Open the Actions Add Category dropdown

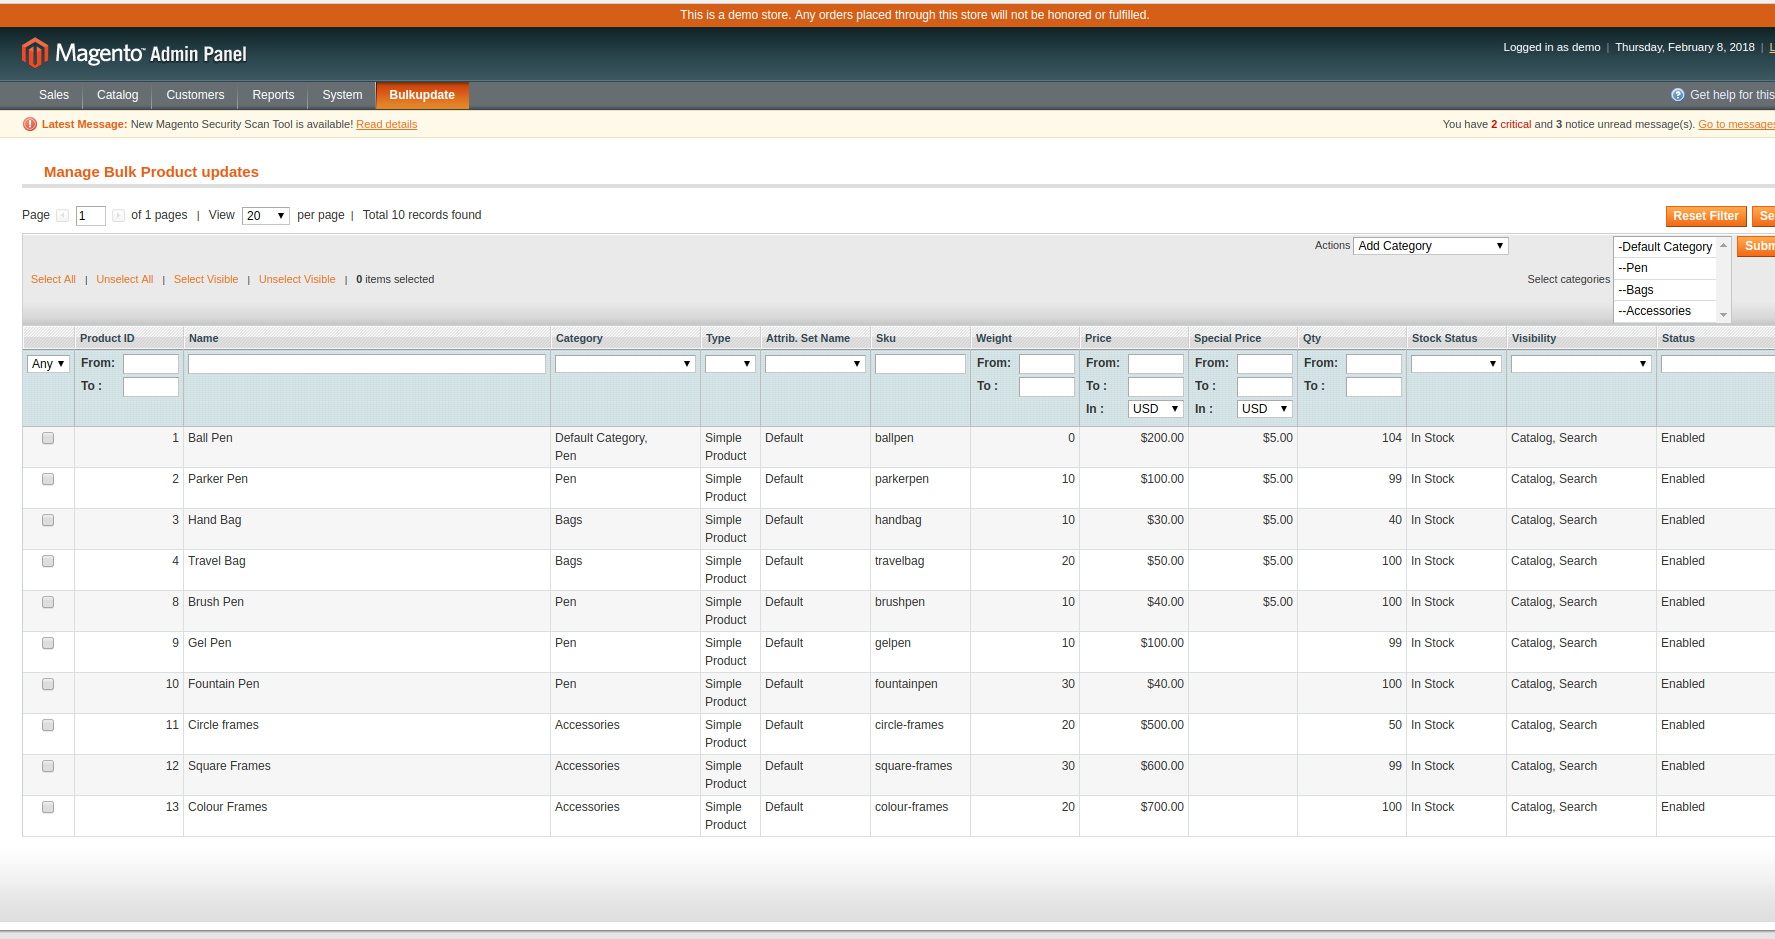coord(1430,246)
